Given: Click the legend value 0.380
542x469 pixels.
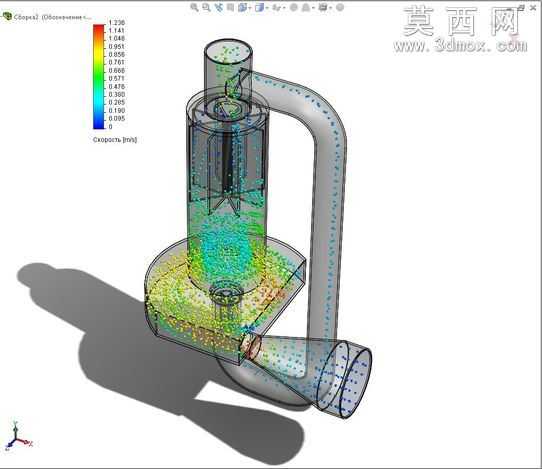Looking at the screenshot, I should click(x=116, y=94).
